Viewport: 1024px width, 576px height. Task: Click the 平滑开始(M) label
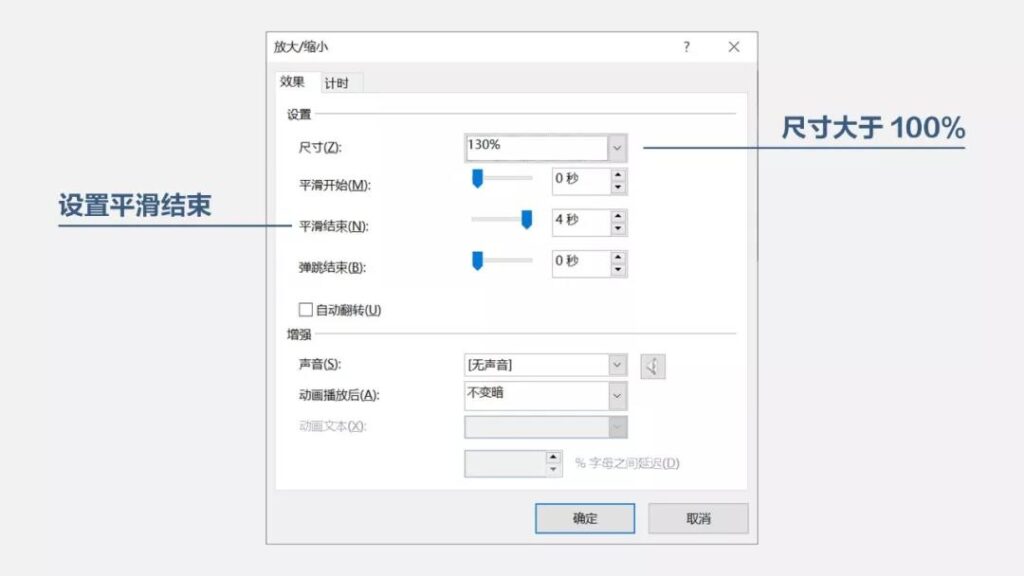[334, 185]
